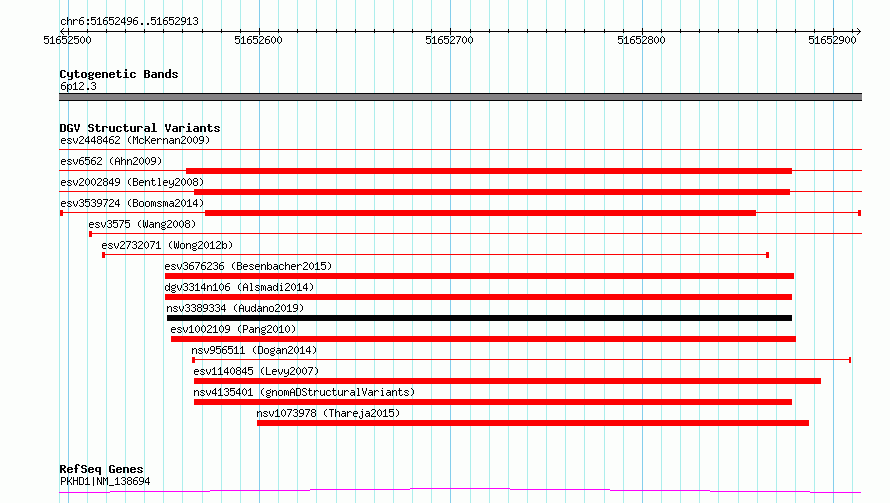Select the dgv3314n106 Alsmadi2014 red bar
This screenshot has height=503, width=890.
coord(478,297)
